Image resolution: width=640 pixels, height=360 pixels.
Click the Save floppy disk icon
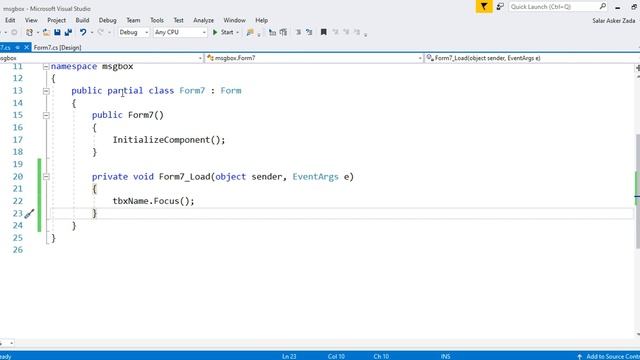coord(57,32)
